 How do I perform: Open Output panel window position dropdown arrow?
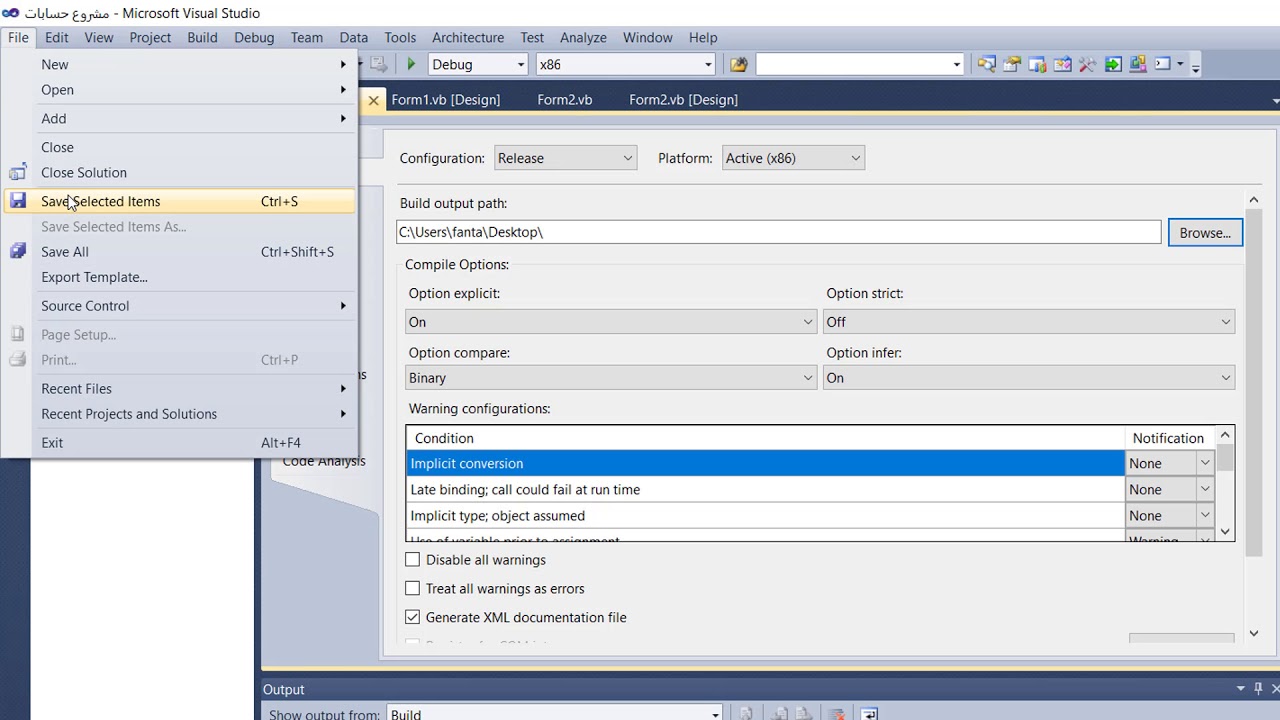(x=1241, y=689)
